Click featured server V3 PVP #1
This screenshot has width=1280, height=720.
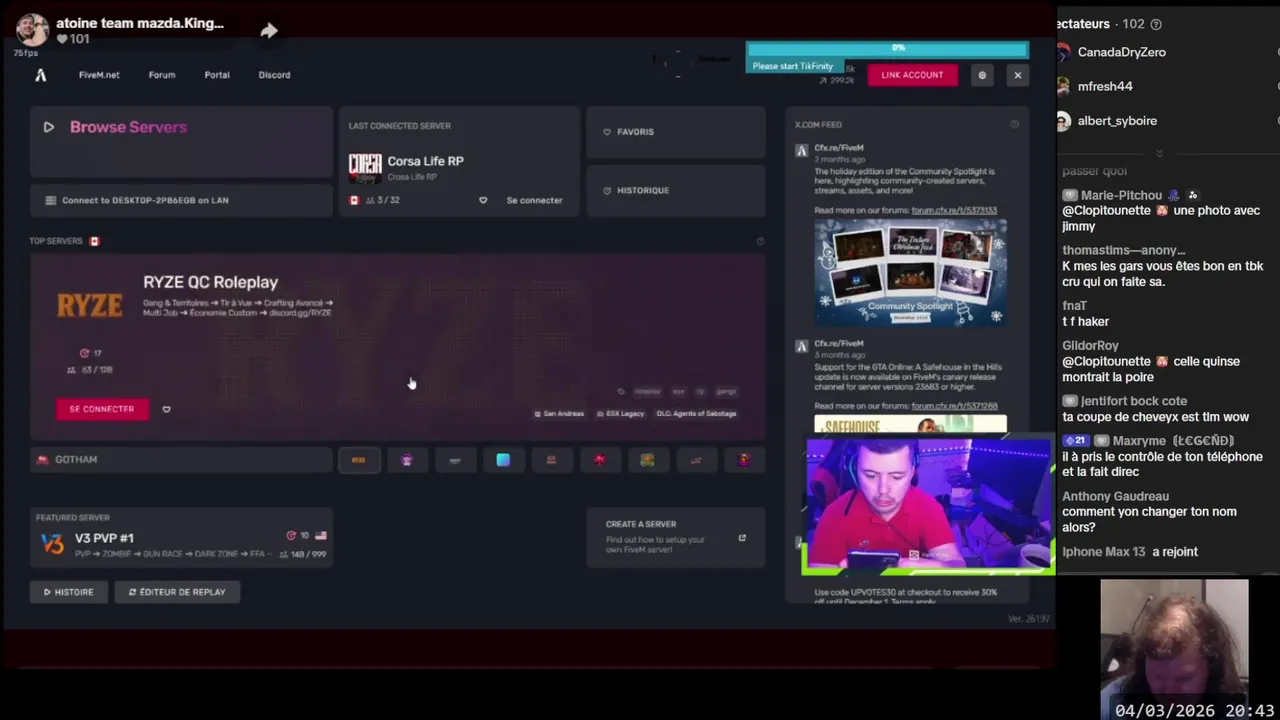pyautogui.click(x=181, y=538)
